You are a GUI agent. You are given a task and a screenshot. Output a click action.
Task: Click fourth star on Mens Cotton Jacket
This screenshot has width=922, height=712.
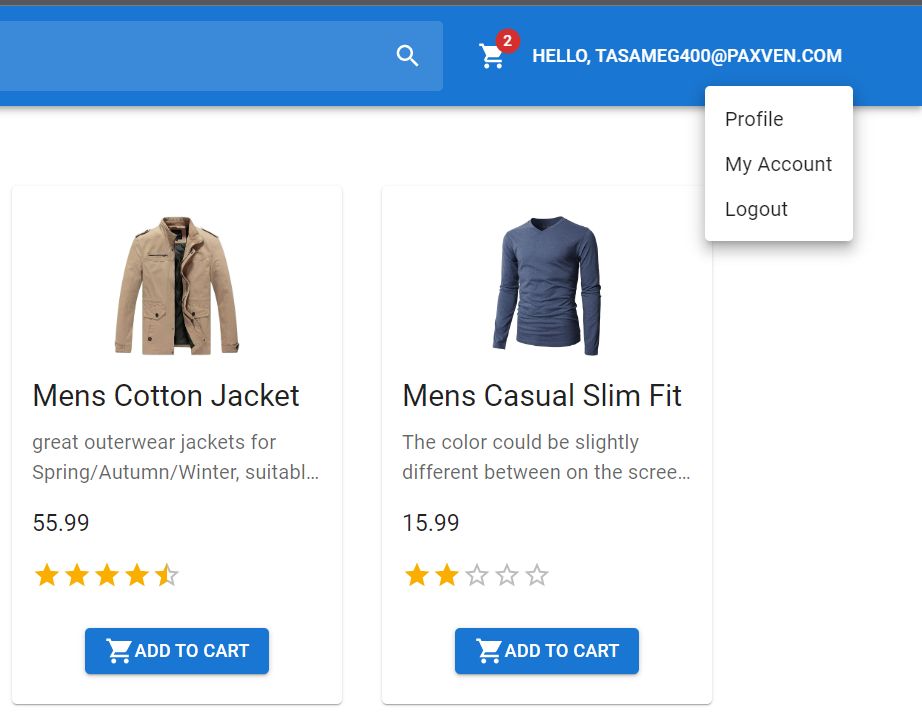137,575
